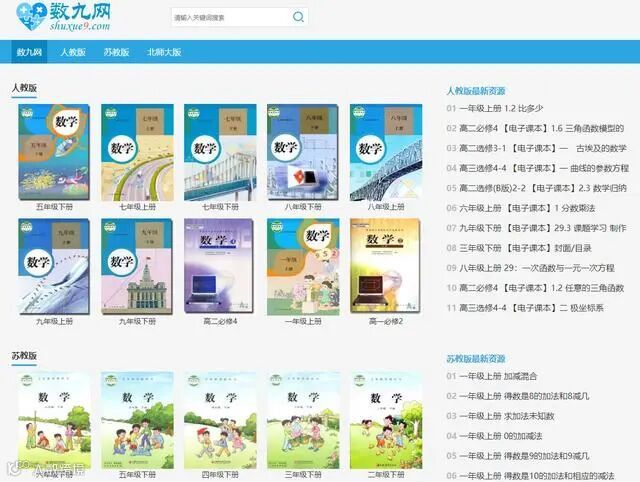Open the 七年级下册 textbook cover
Screen dimensions: 640x482
[x=220, y=152]
